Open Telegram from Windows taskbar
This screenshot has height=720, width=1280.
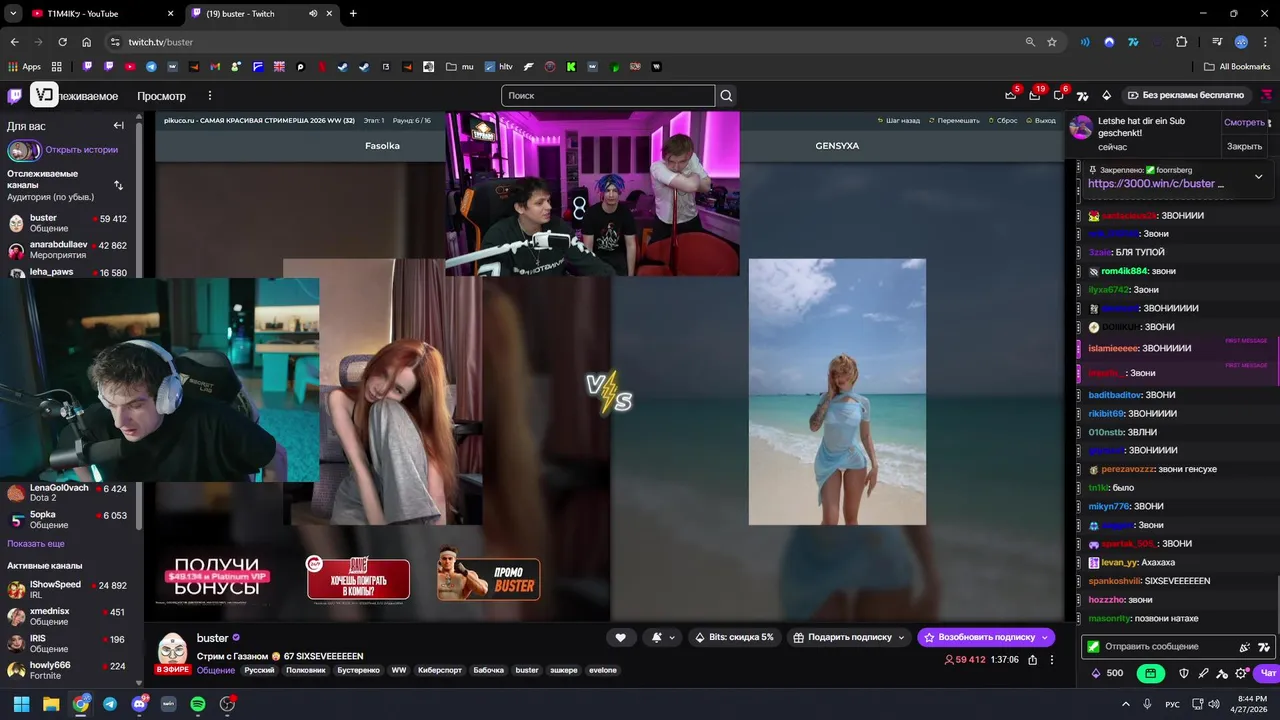click(x=110, y=704)
